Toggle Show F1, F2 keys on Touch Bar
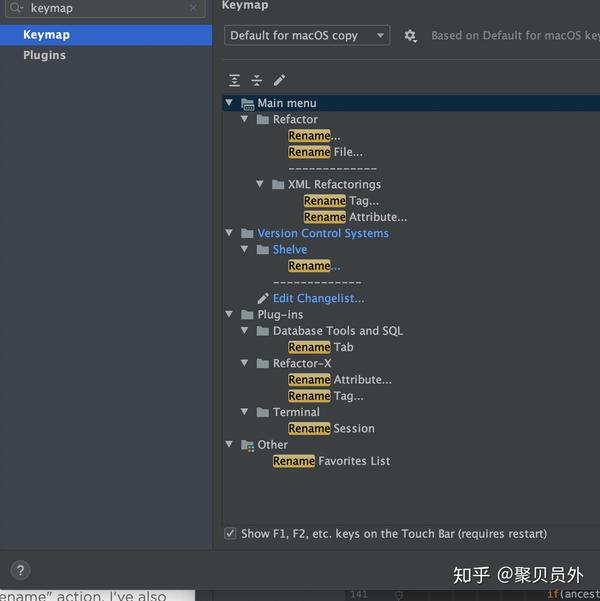 click(x=230, y=533)
